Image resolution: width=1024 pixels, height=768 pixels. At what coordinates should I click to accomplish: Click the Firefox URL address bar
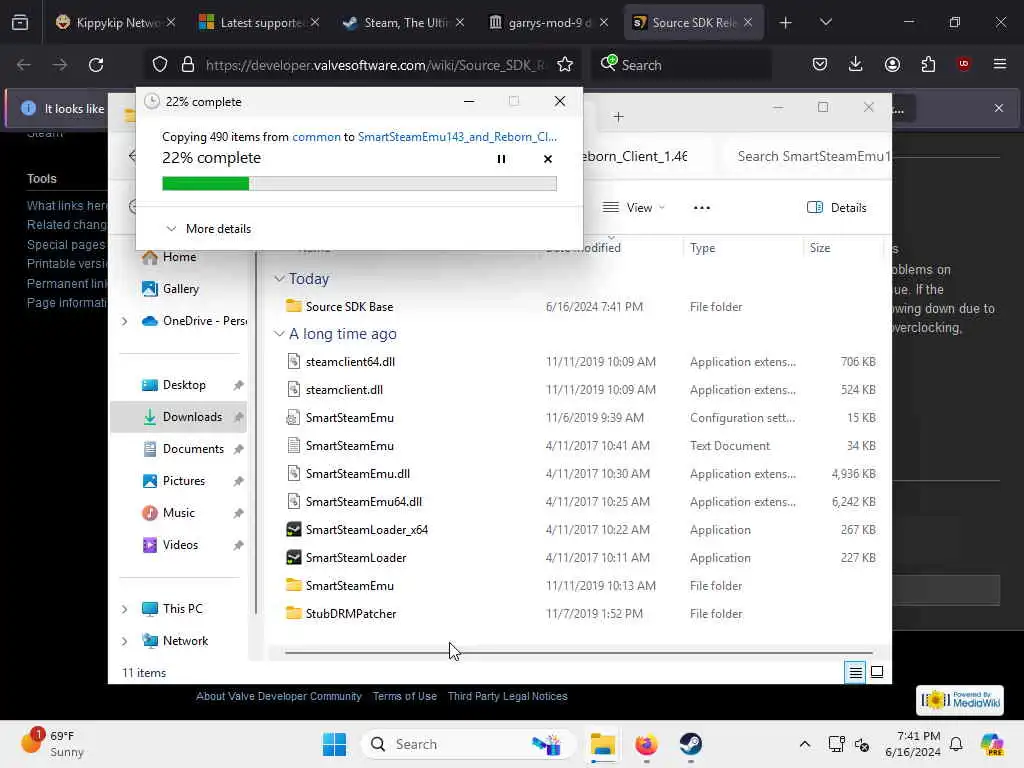[375, 65]
